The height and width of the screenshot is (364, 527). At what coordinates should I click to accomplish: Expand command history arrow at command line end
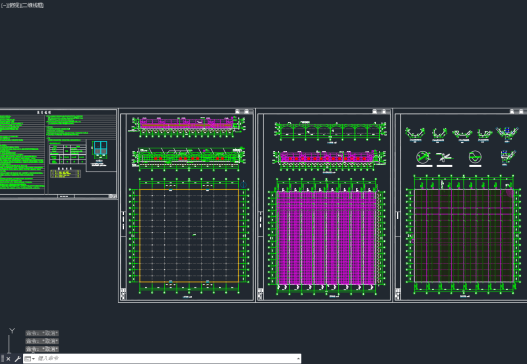(x=298, y=359)
